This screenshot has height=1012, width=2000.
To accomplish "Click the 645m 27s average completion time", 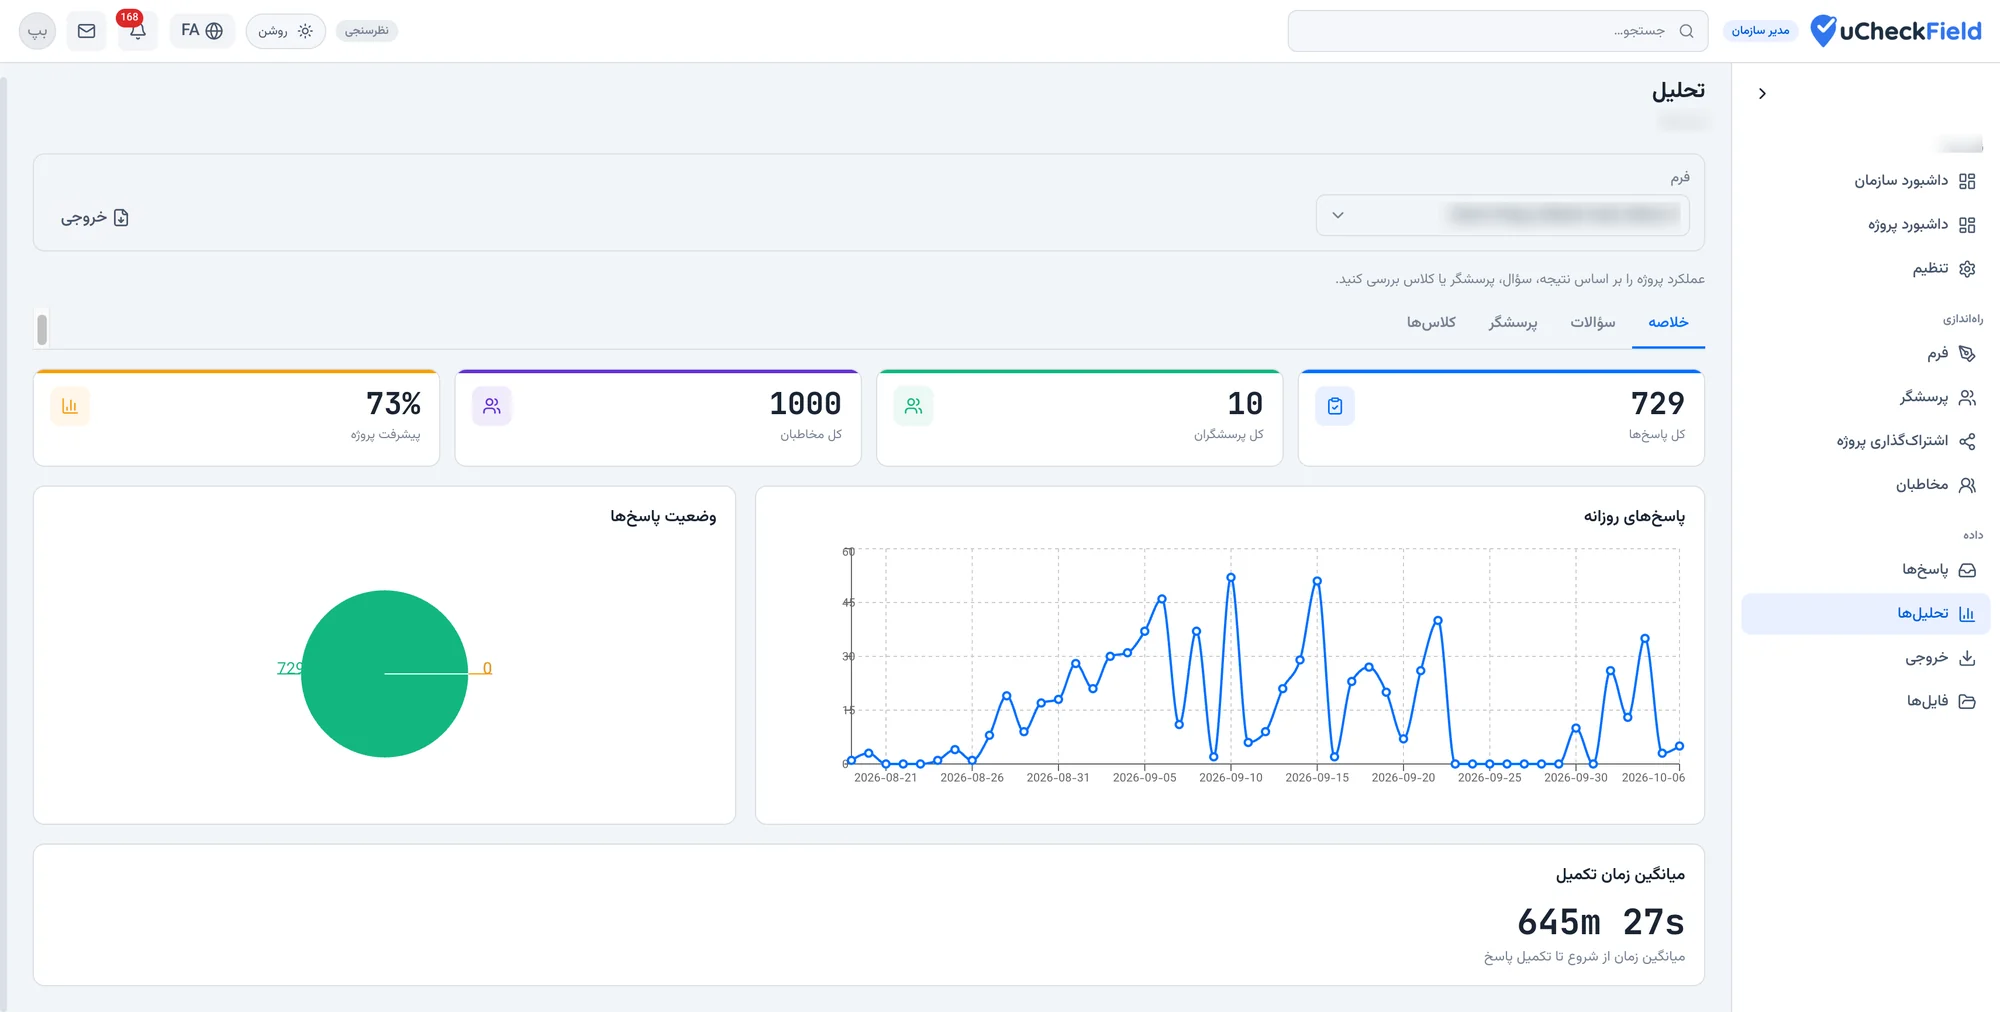I will pyautogui.click(x=1600, y=922).
